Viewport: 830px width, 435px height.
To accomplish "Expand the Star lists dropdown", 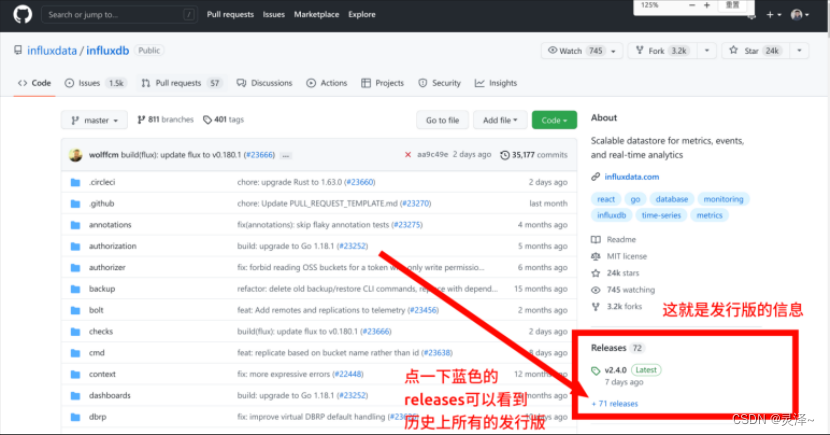I will [799, 51].
